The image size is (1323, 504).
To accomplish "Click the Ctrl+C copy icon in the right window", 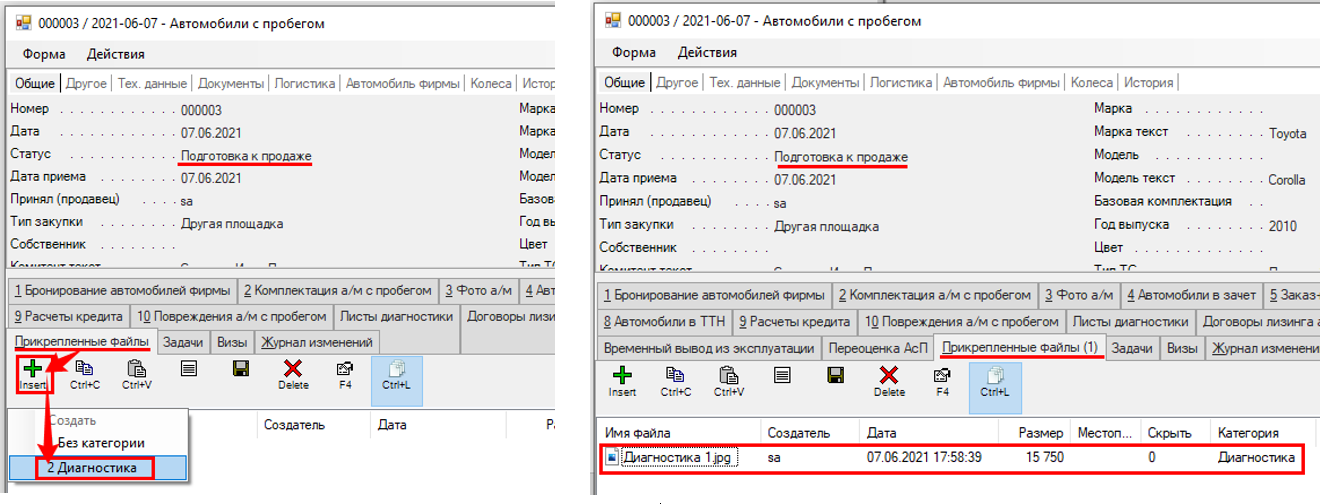I will coord(675,375).
